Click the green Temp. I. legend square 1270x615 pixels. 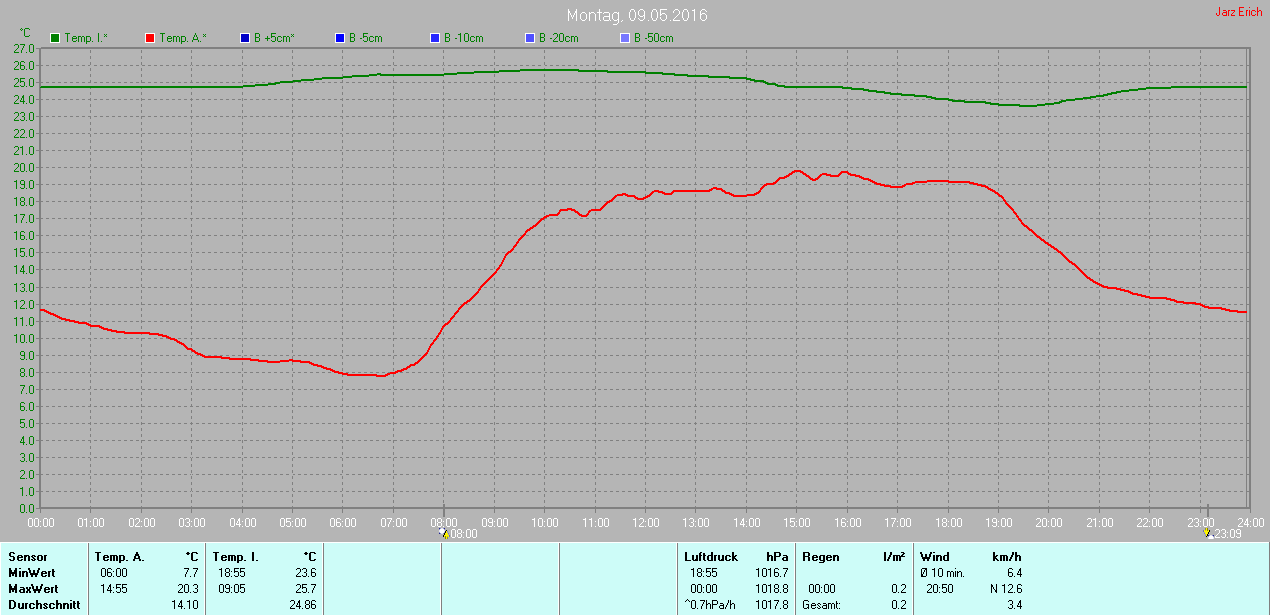coord(55,38)
